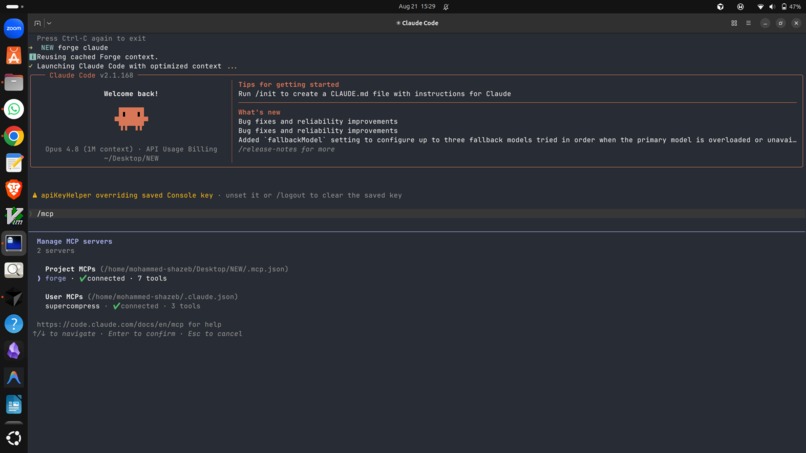Click the Claude Code window title

click(x=417, y=23)
